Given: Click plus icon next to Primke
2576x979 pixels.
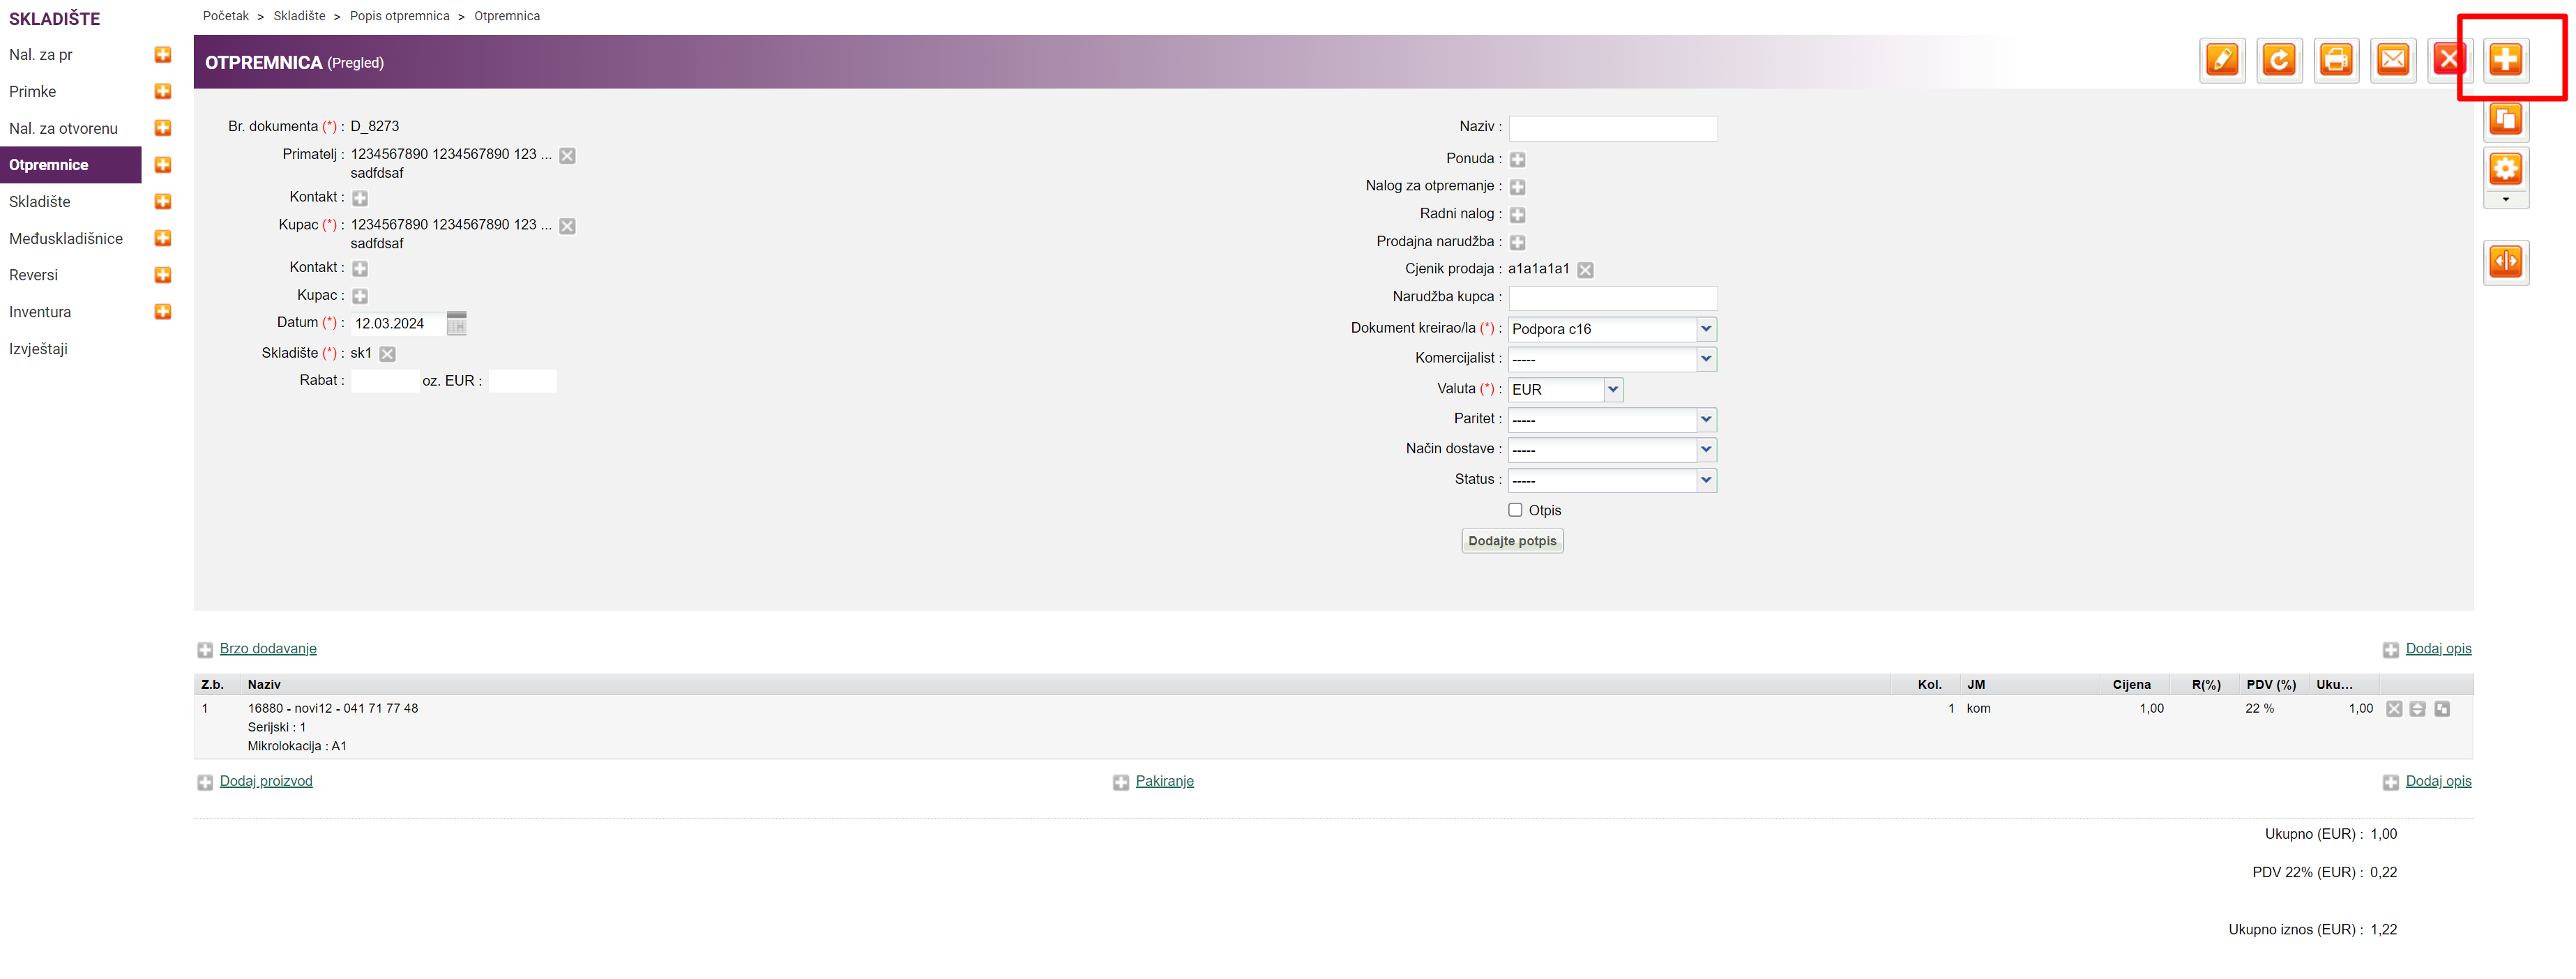Looking at the screenshot, I should (x=163, y=92).
